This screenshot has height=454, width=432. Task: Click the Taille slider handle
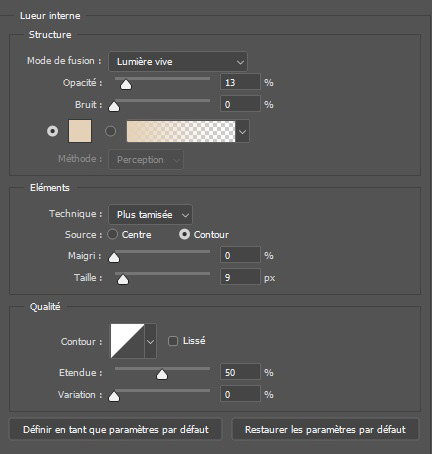coord(123,279)
